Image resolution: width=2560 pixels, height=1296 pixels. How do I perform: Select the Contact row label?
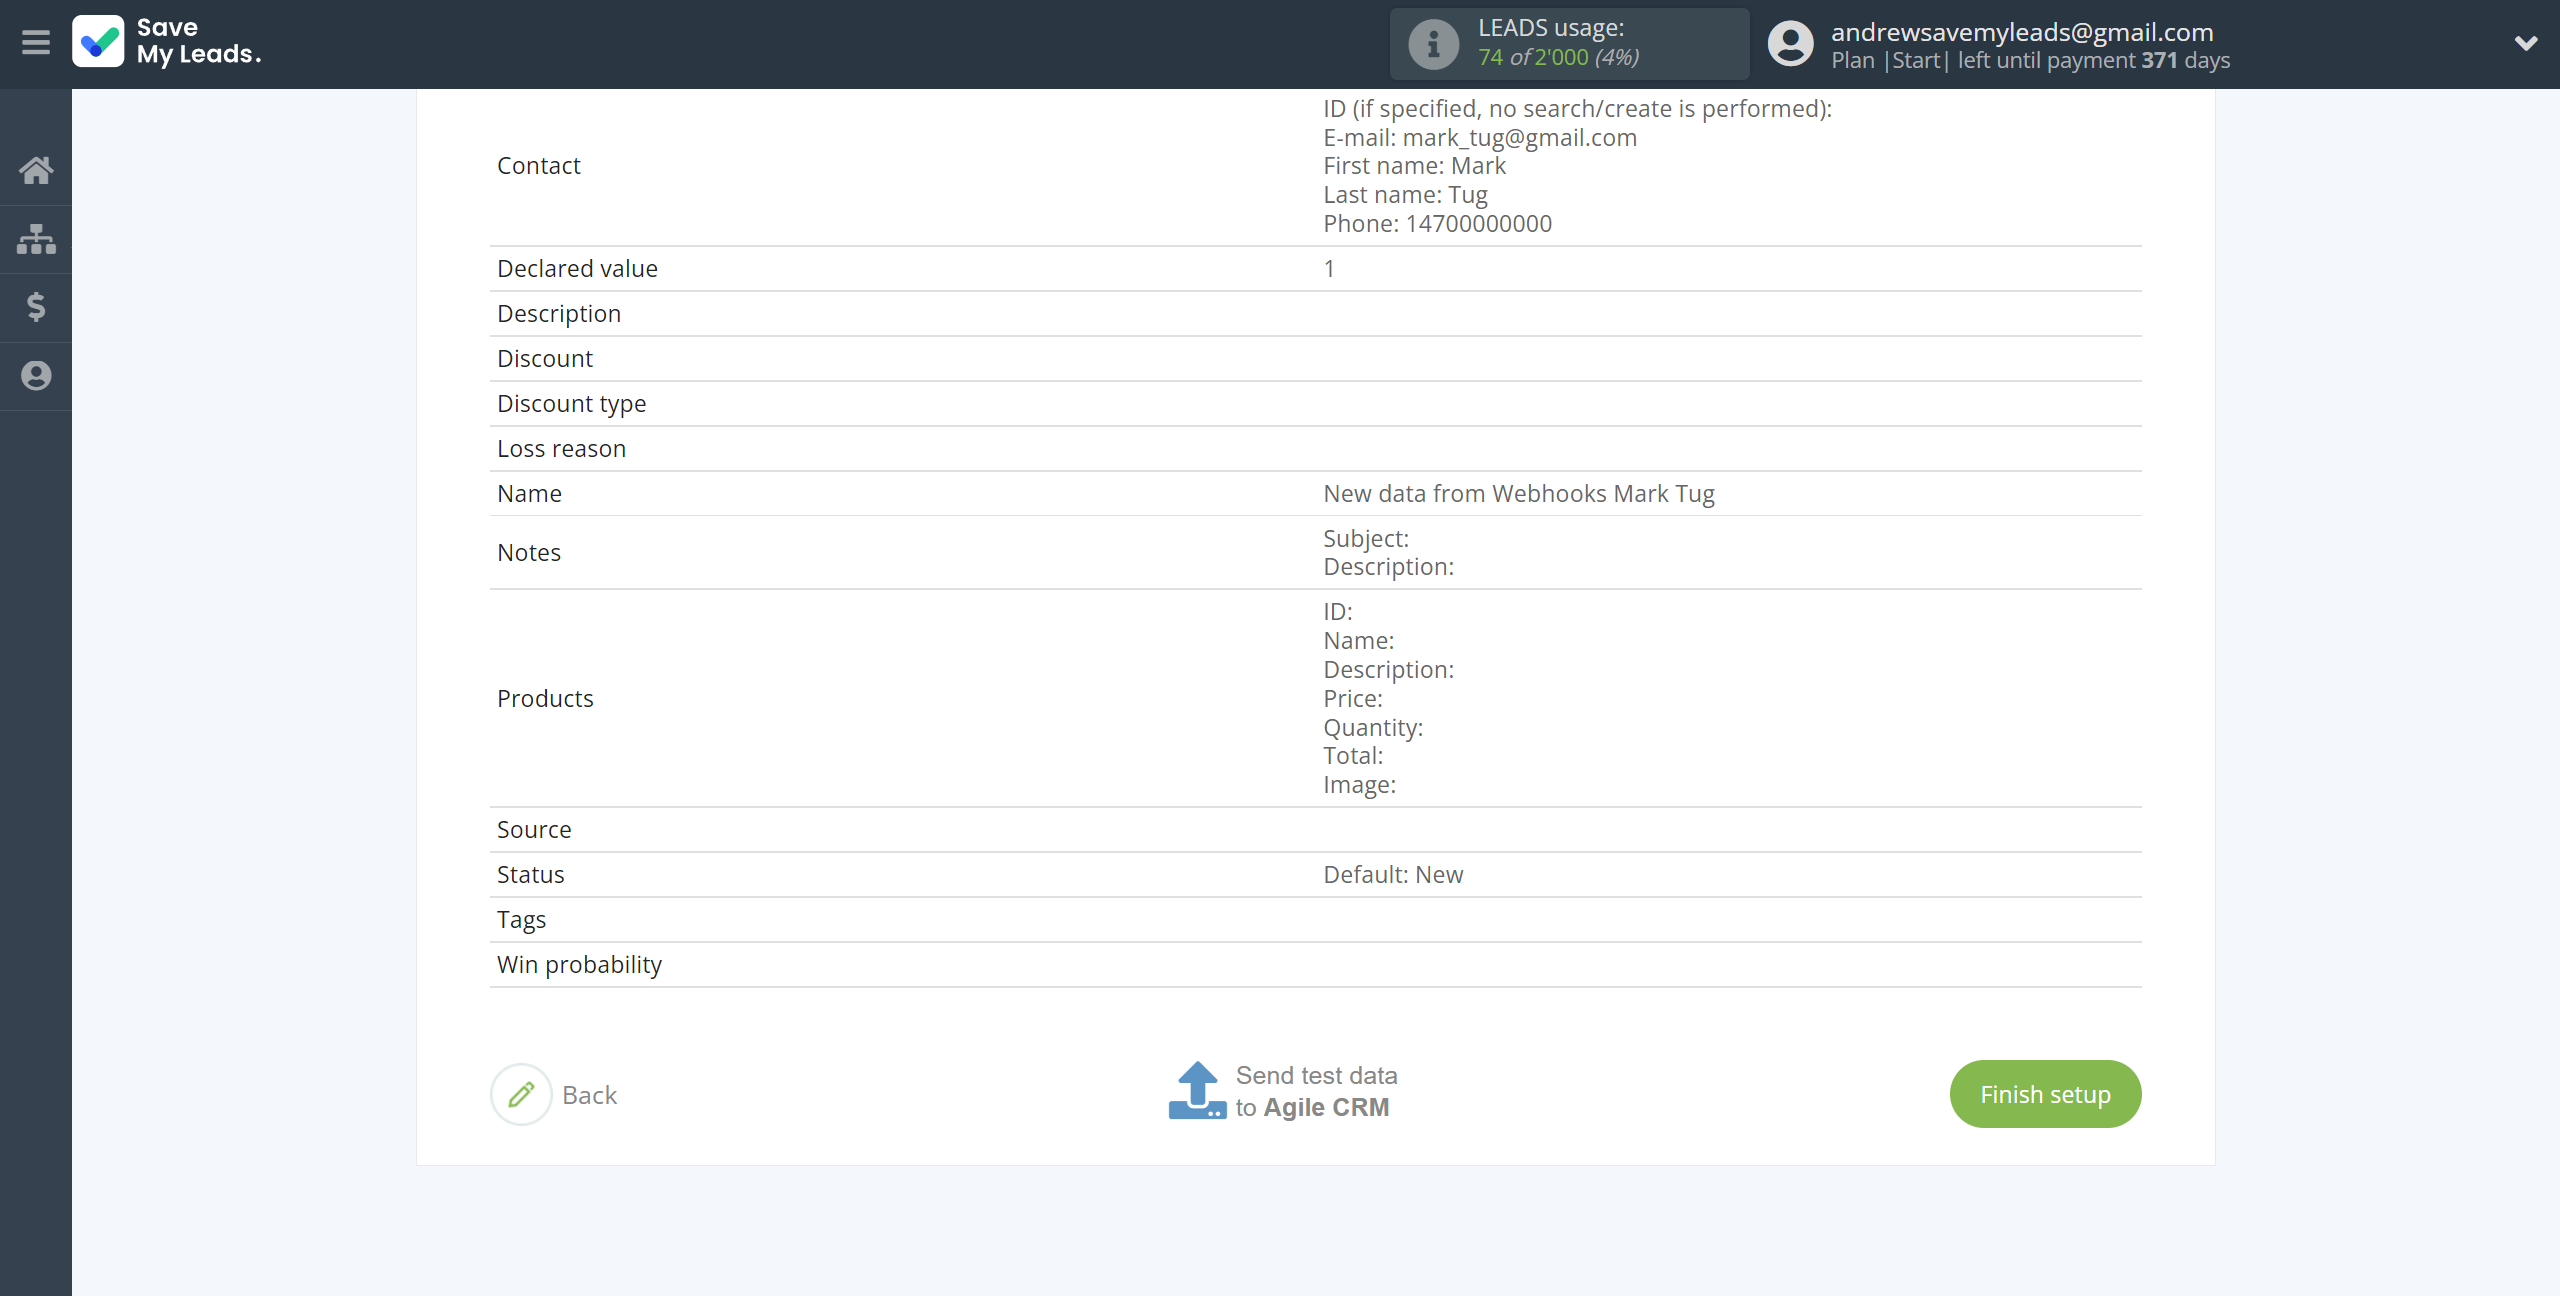[x=539, y=166]
